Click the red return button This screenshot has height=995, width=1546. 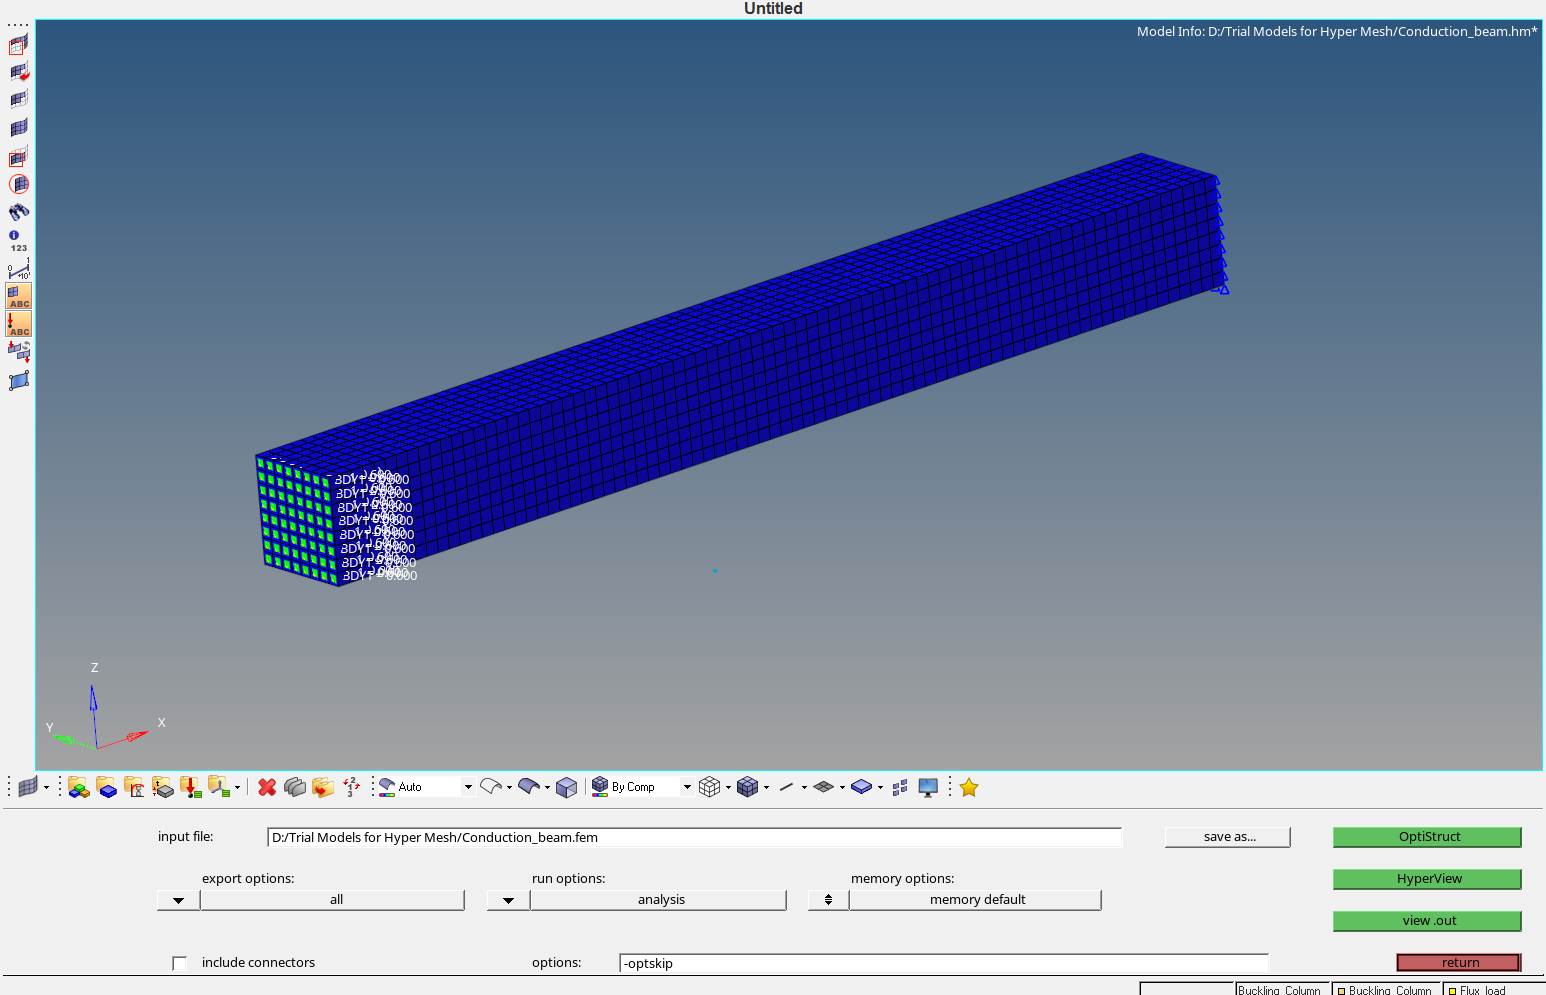coord(1459,963)
